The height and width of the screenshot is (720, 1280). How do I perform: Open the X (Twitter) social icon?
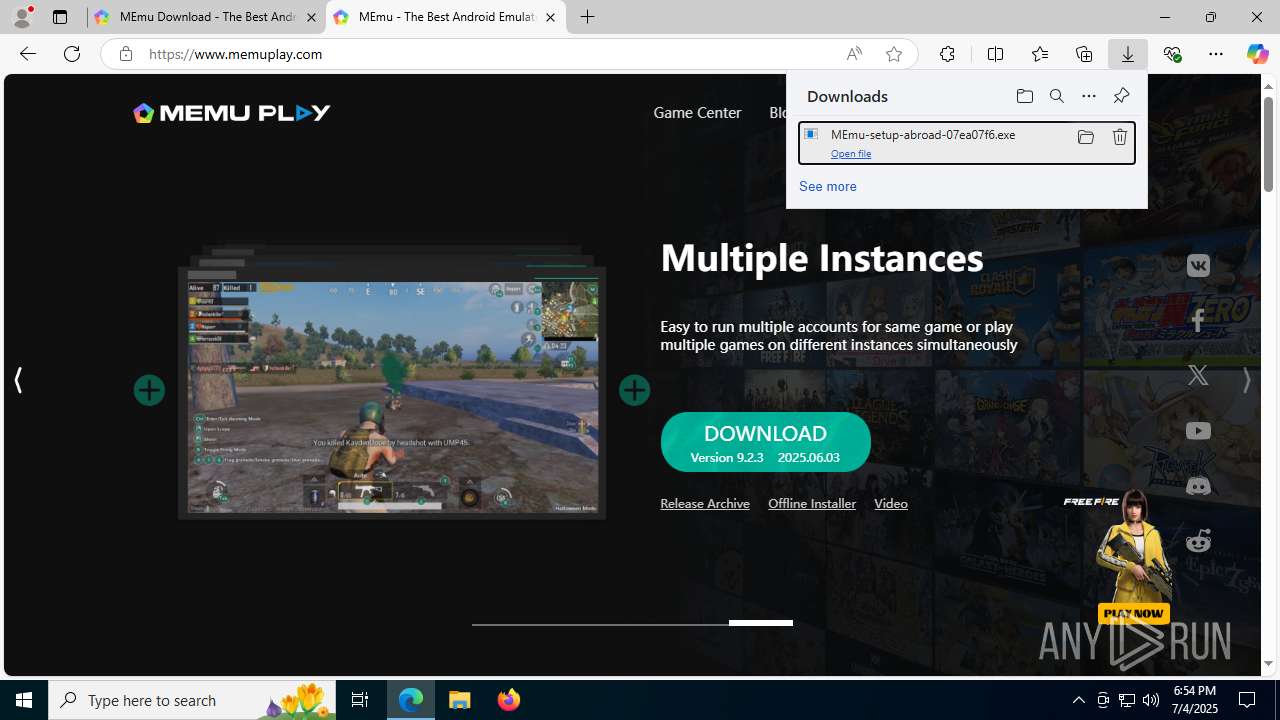click(1198, 375)
